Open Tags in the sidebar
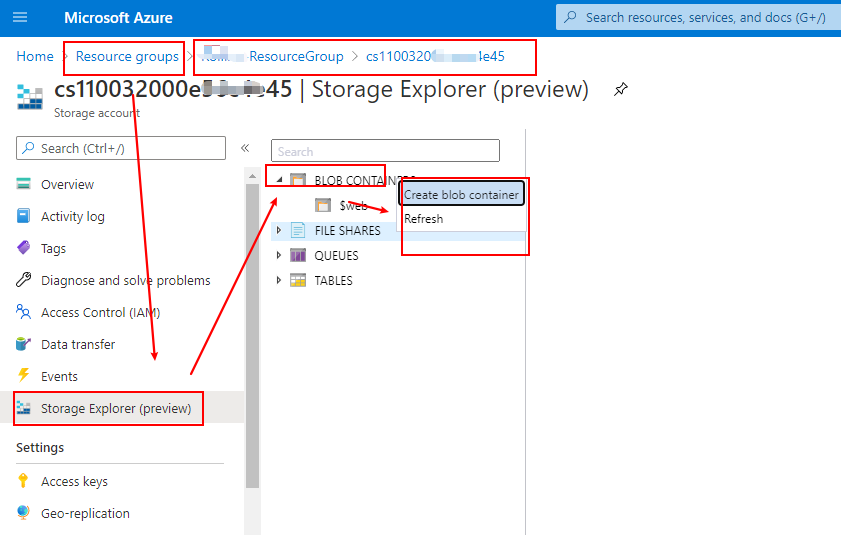Viewport: 841px width, 535px height. [53, 248]
